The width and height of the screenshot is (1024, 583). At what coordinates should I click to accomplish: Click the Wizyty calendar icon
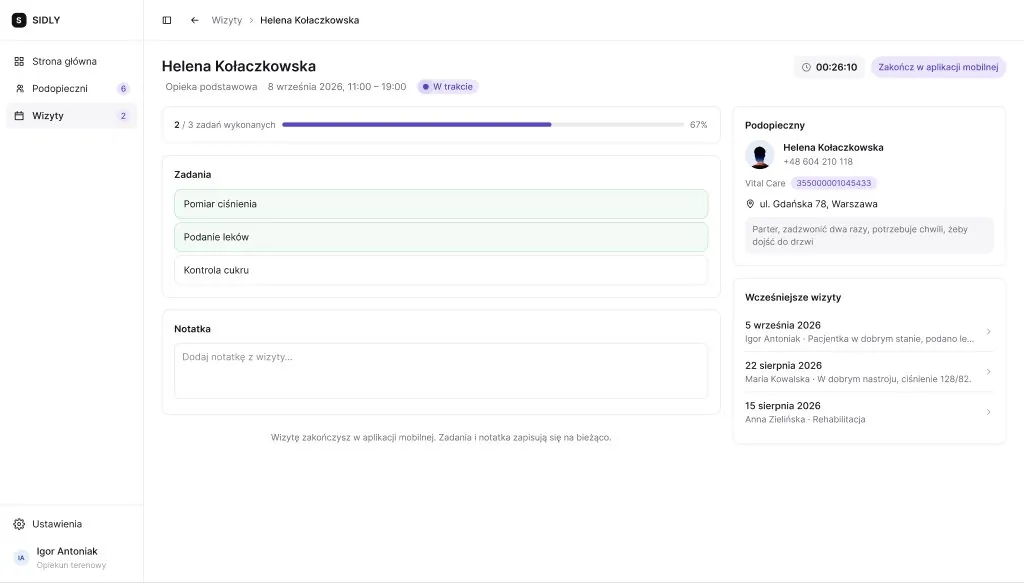tap(19, 116)
